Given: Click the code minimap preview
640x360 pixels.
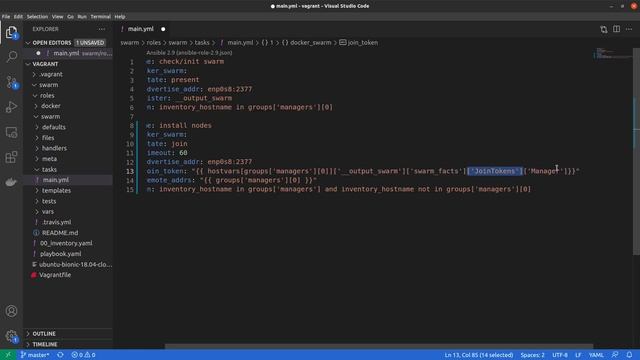Looking at the screenshot, I should click(612, 54).
